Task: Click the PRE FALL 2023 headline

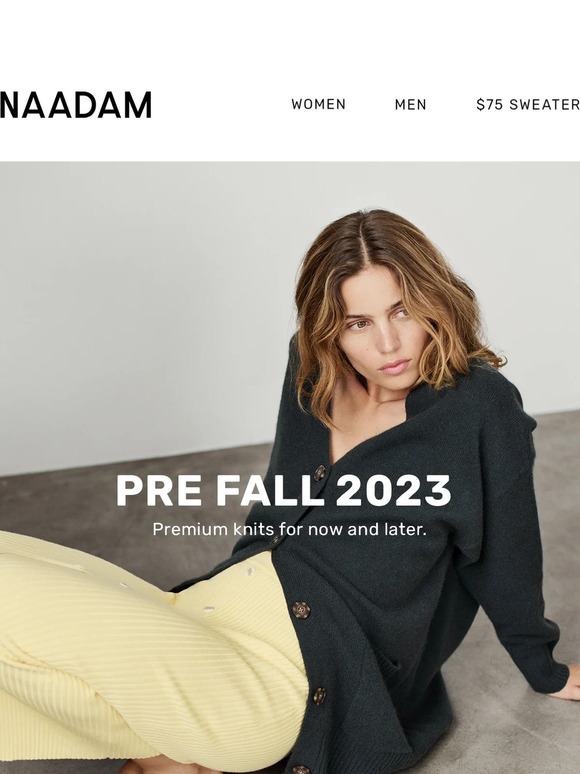Action: tap(283, 490)
